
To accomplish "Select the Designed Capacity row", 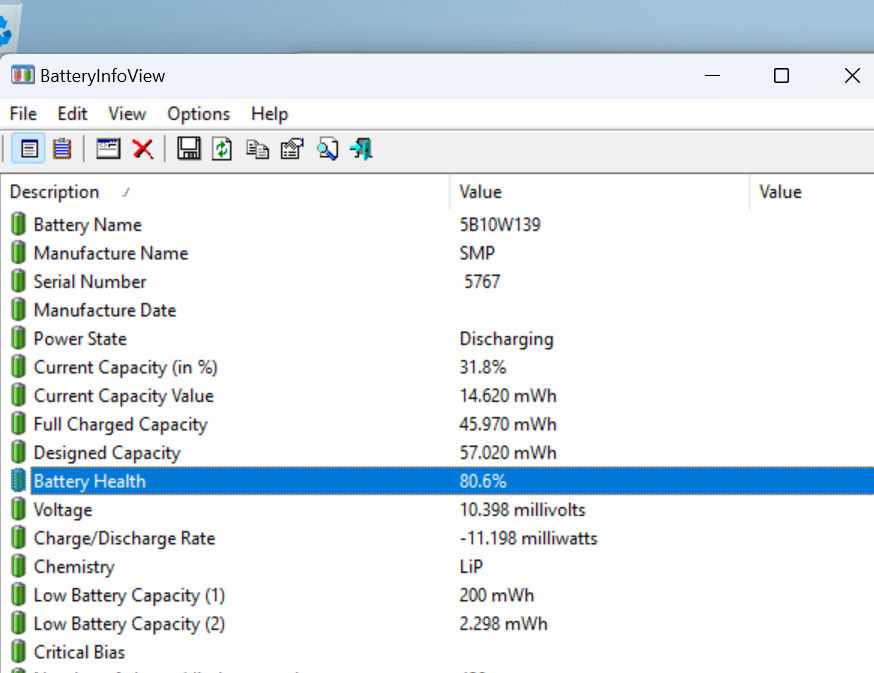I will coord(437,452).
